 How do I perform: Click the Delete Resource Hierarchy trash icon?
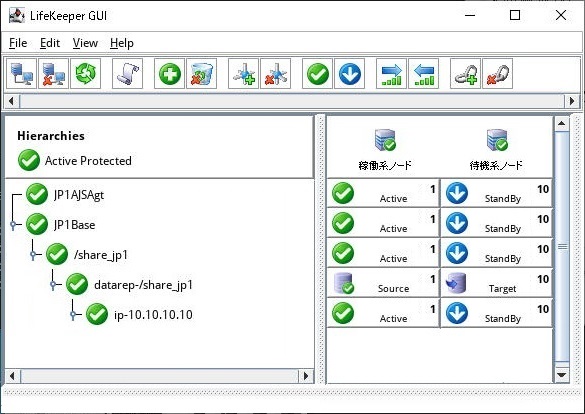201,73
